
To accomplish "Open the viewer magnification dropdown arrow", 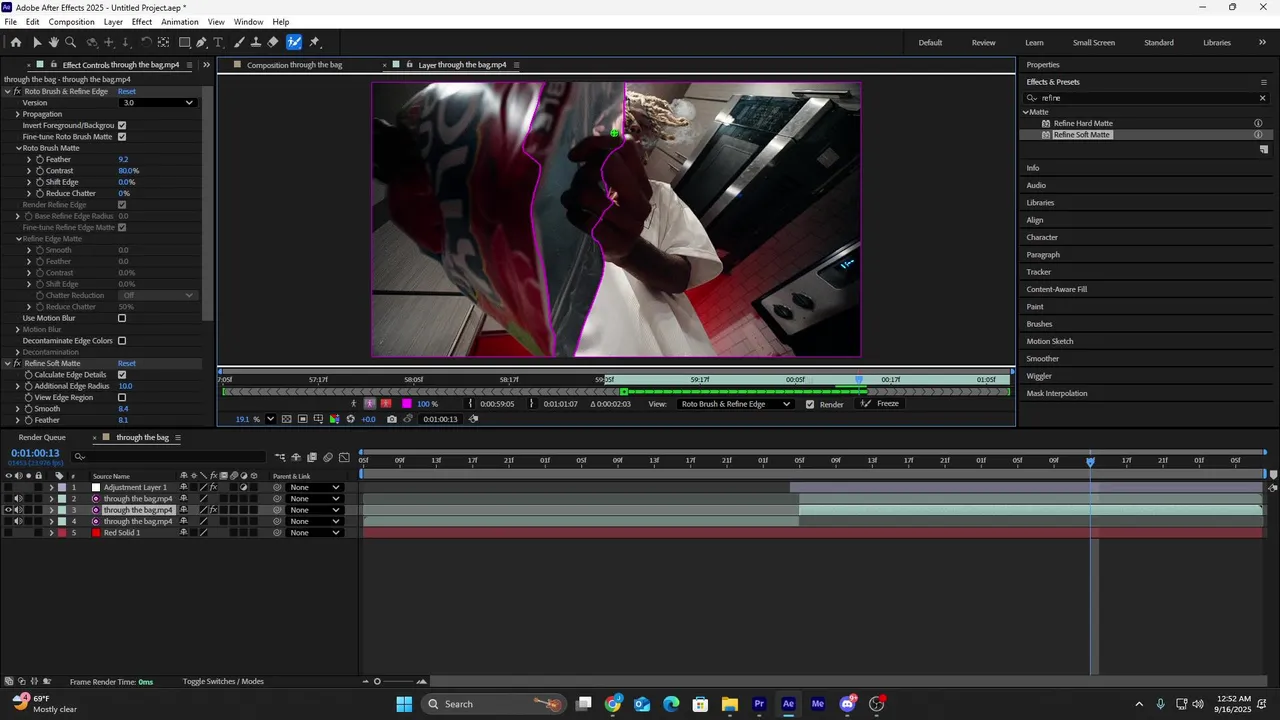I will [x=270, y=419].
